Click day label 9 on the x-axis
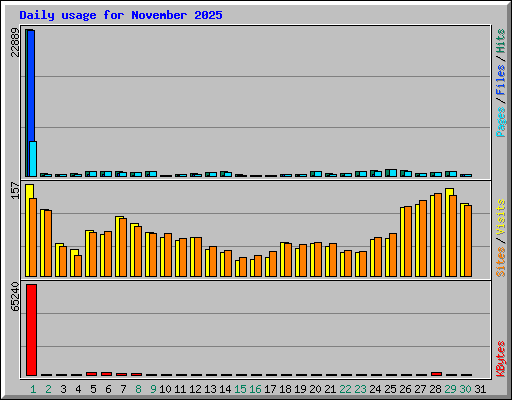 point(153,389)
